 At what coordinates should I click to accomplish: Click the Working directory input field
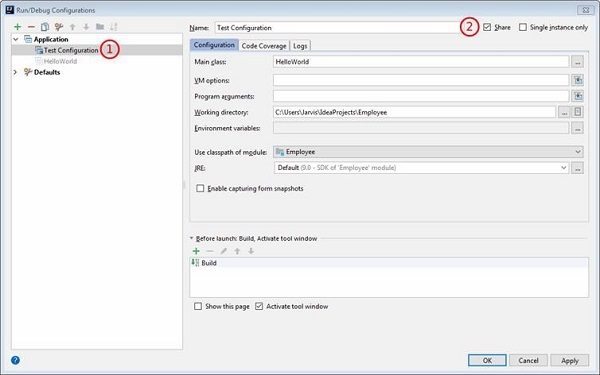pos(414,112)
